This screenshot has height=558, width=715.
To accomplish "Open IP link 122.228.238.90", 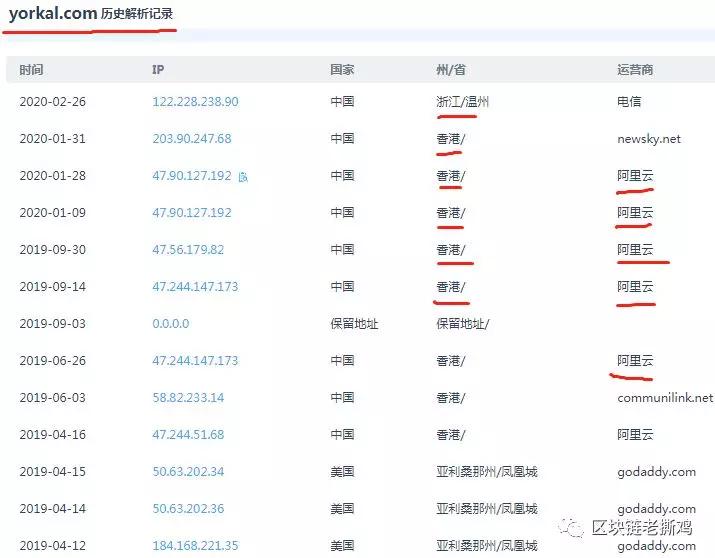I will 195,102.
